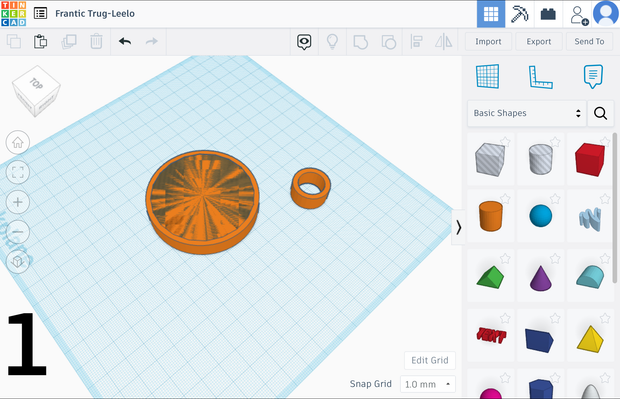Image resolution: width=620 pixels, height=399 pixels.
Task: Invite a collaborator with the add-person icon
Action: (578, 15)
